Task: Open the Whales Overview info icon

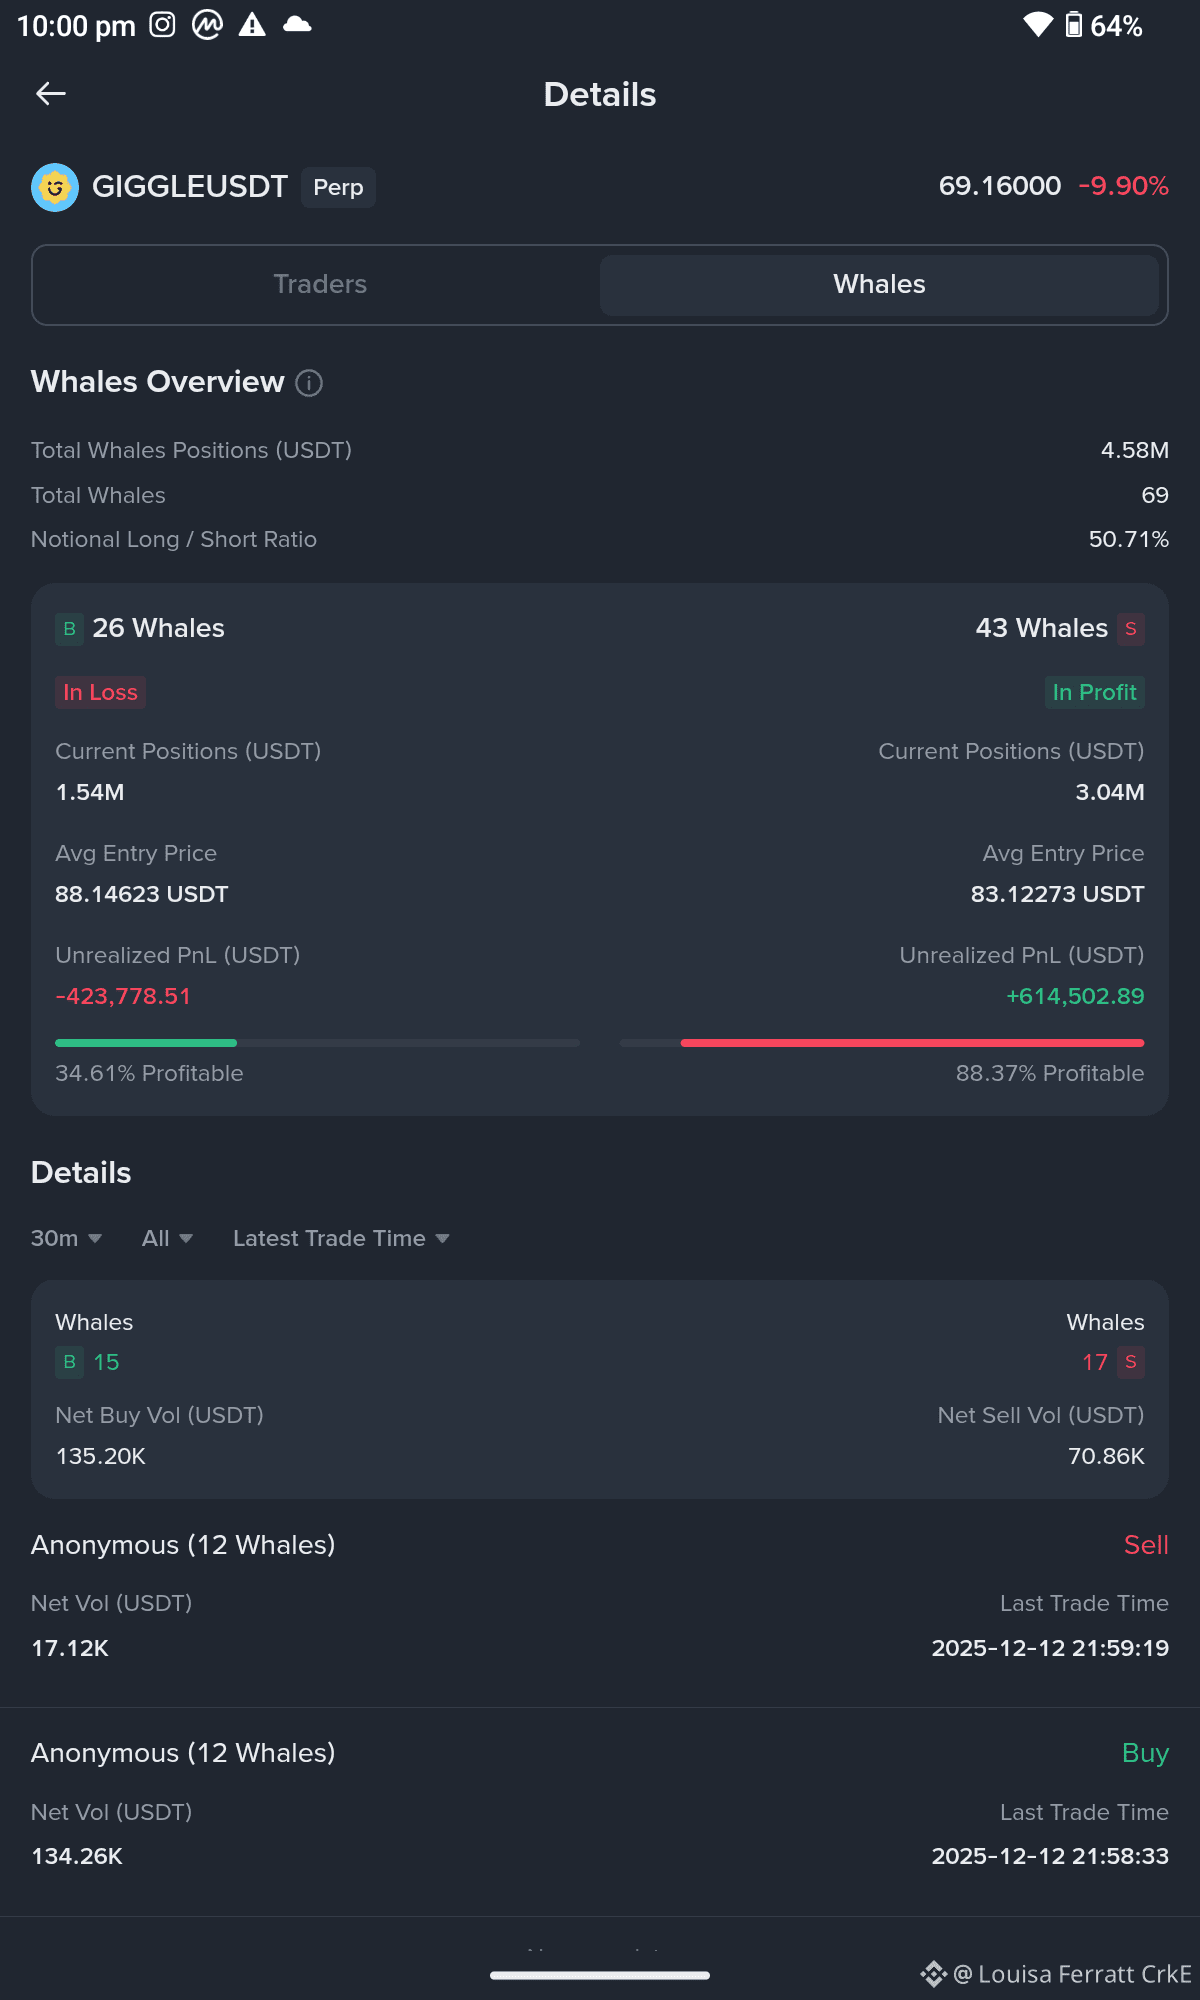Action: point(309,383)
